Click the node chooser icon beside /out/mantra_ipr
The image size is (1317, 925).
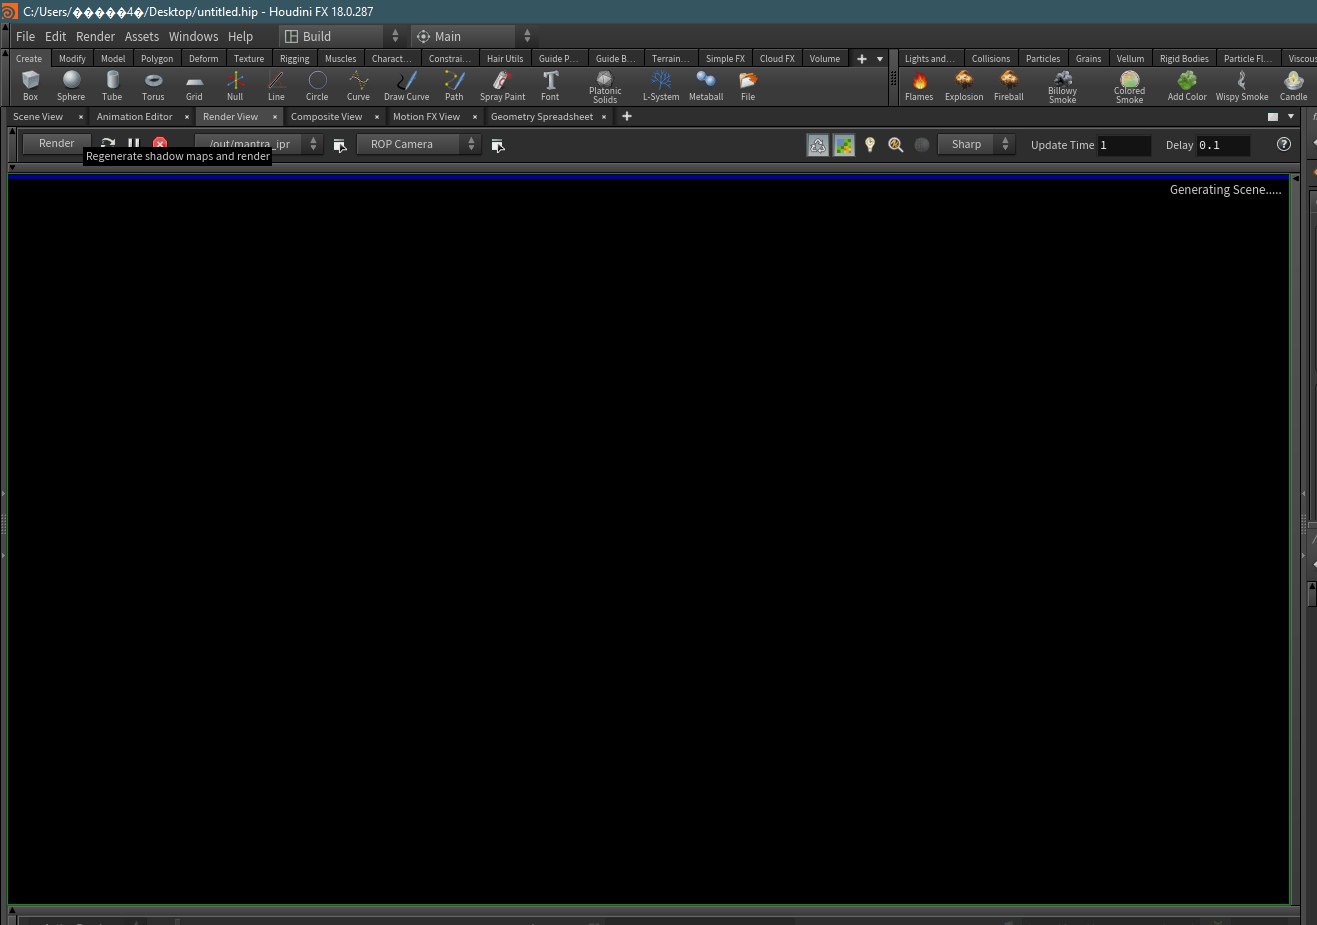340,145
